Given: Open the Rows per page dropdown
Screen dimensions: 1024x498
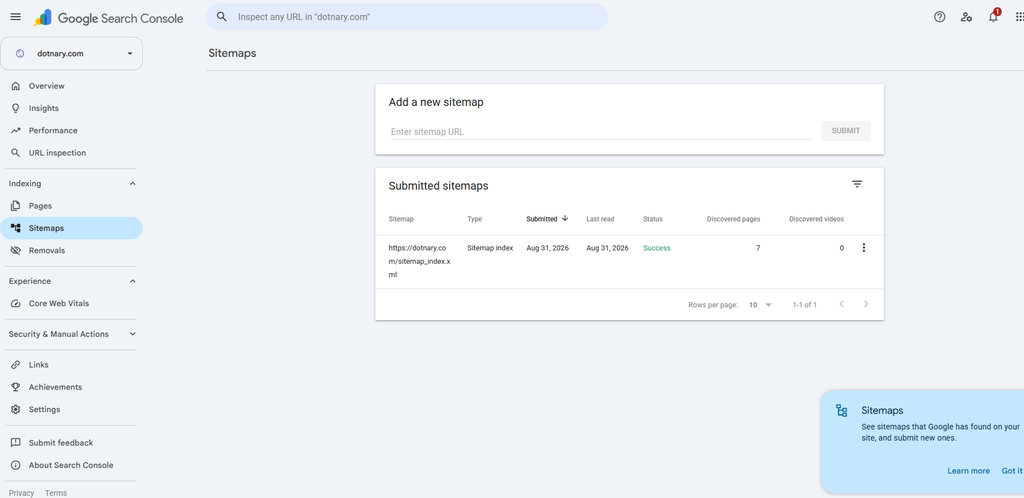Looking at the screenshot, I should tap(760, 305).
